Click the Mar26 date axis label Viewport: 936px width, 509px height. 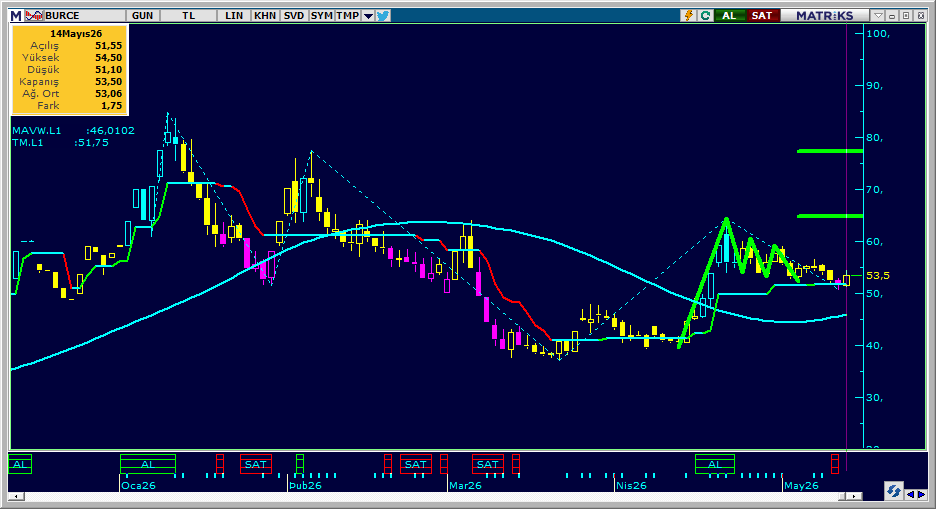(466, 485)
